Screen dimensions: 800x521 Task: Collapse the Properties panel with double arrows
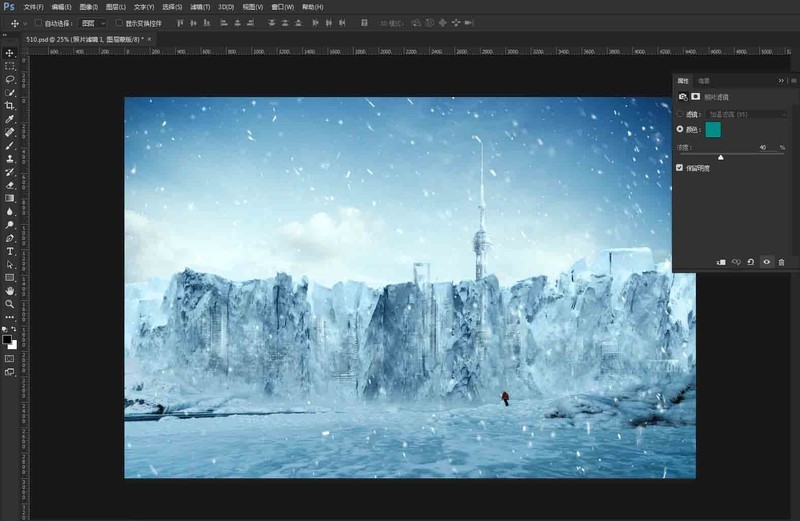point(781,81)
